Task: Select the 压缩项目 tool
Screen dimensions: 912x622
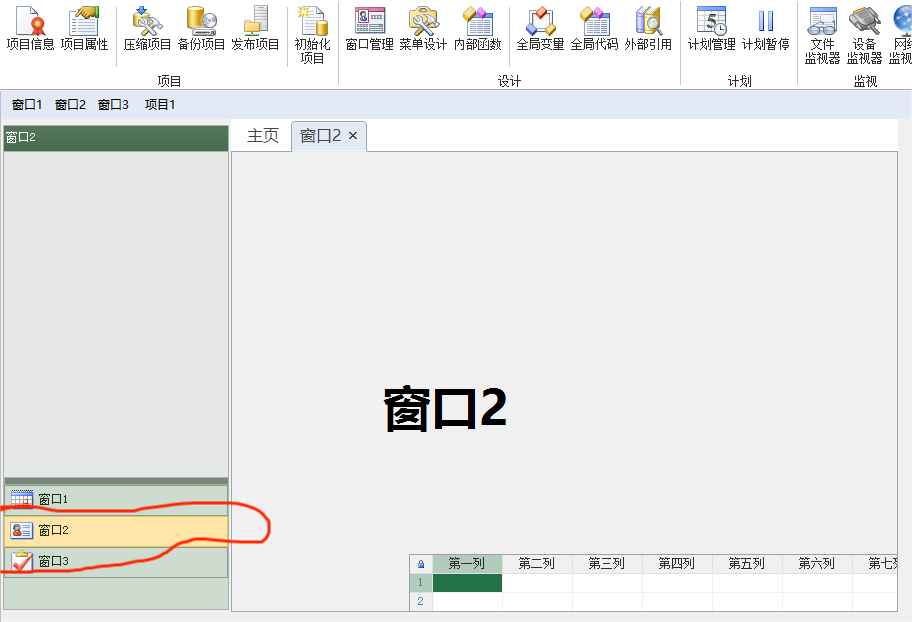Action: [147, 28]
